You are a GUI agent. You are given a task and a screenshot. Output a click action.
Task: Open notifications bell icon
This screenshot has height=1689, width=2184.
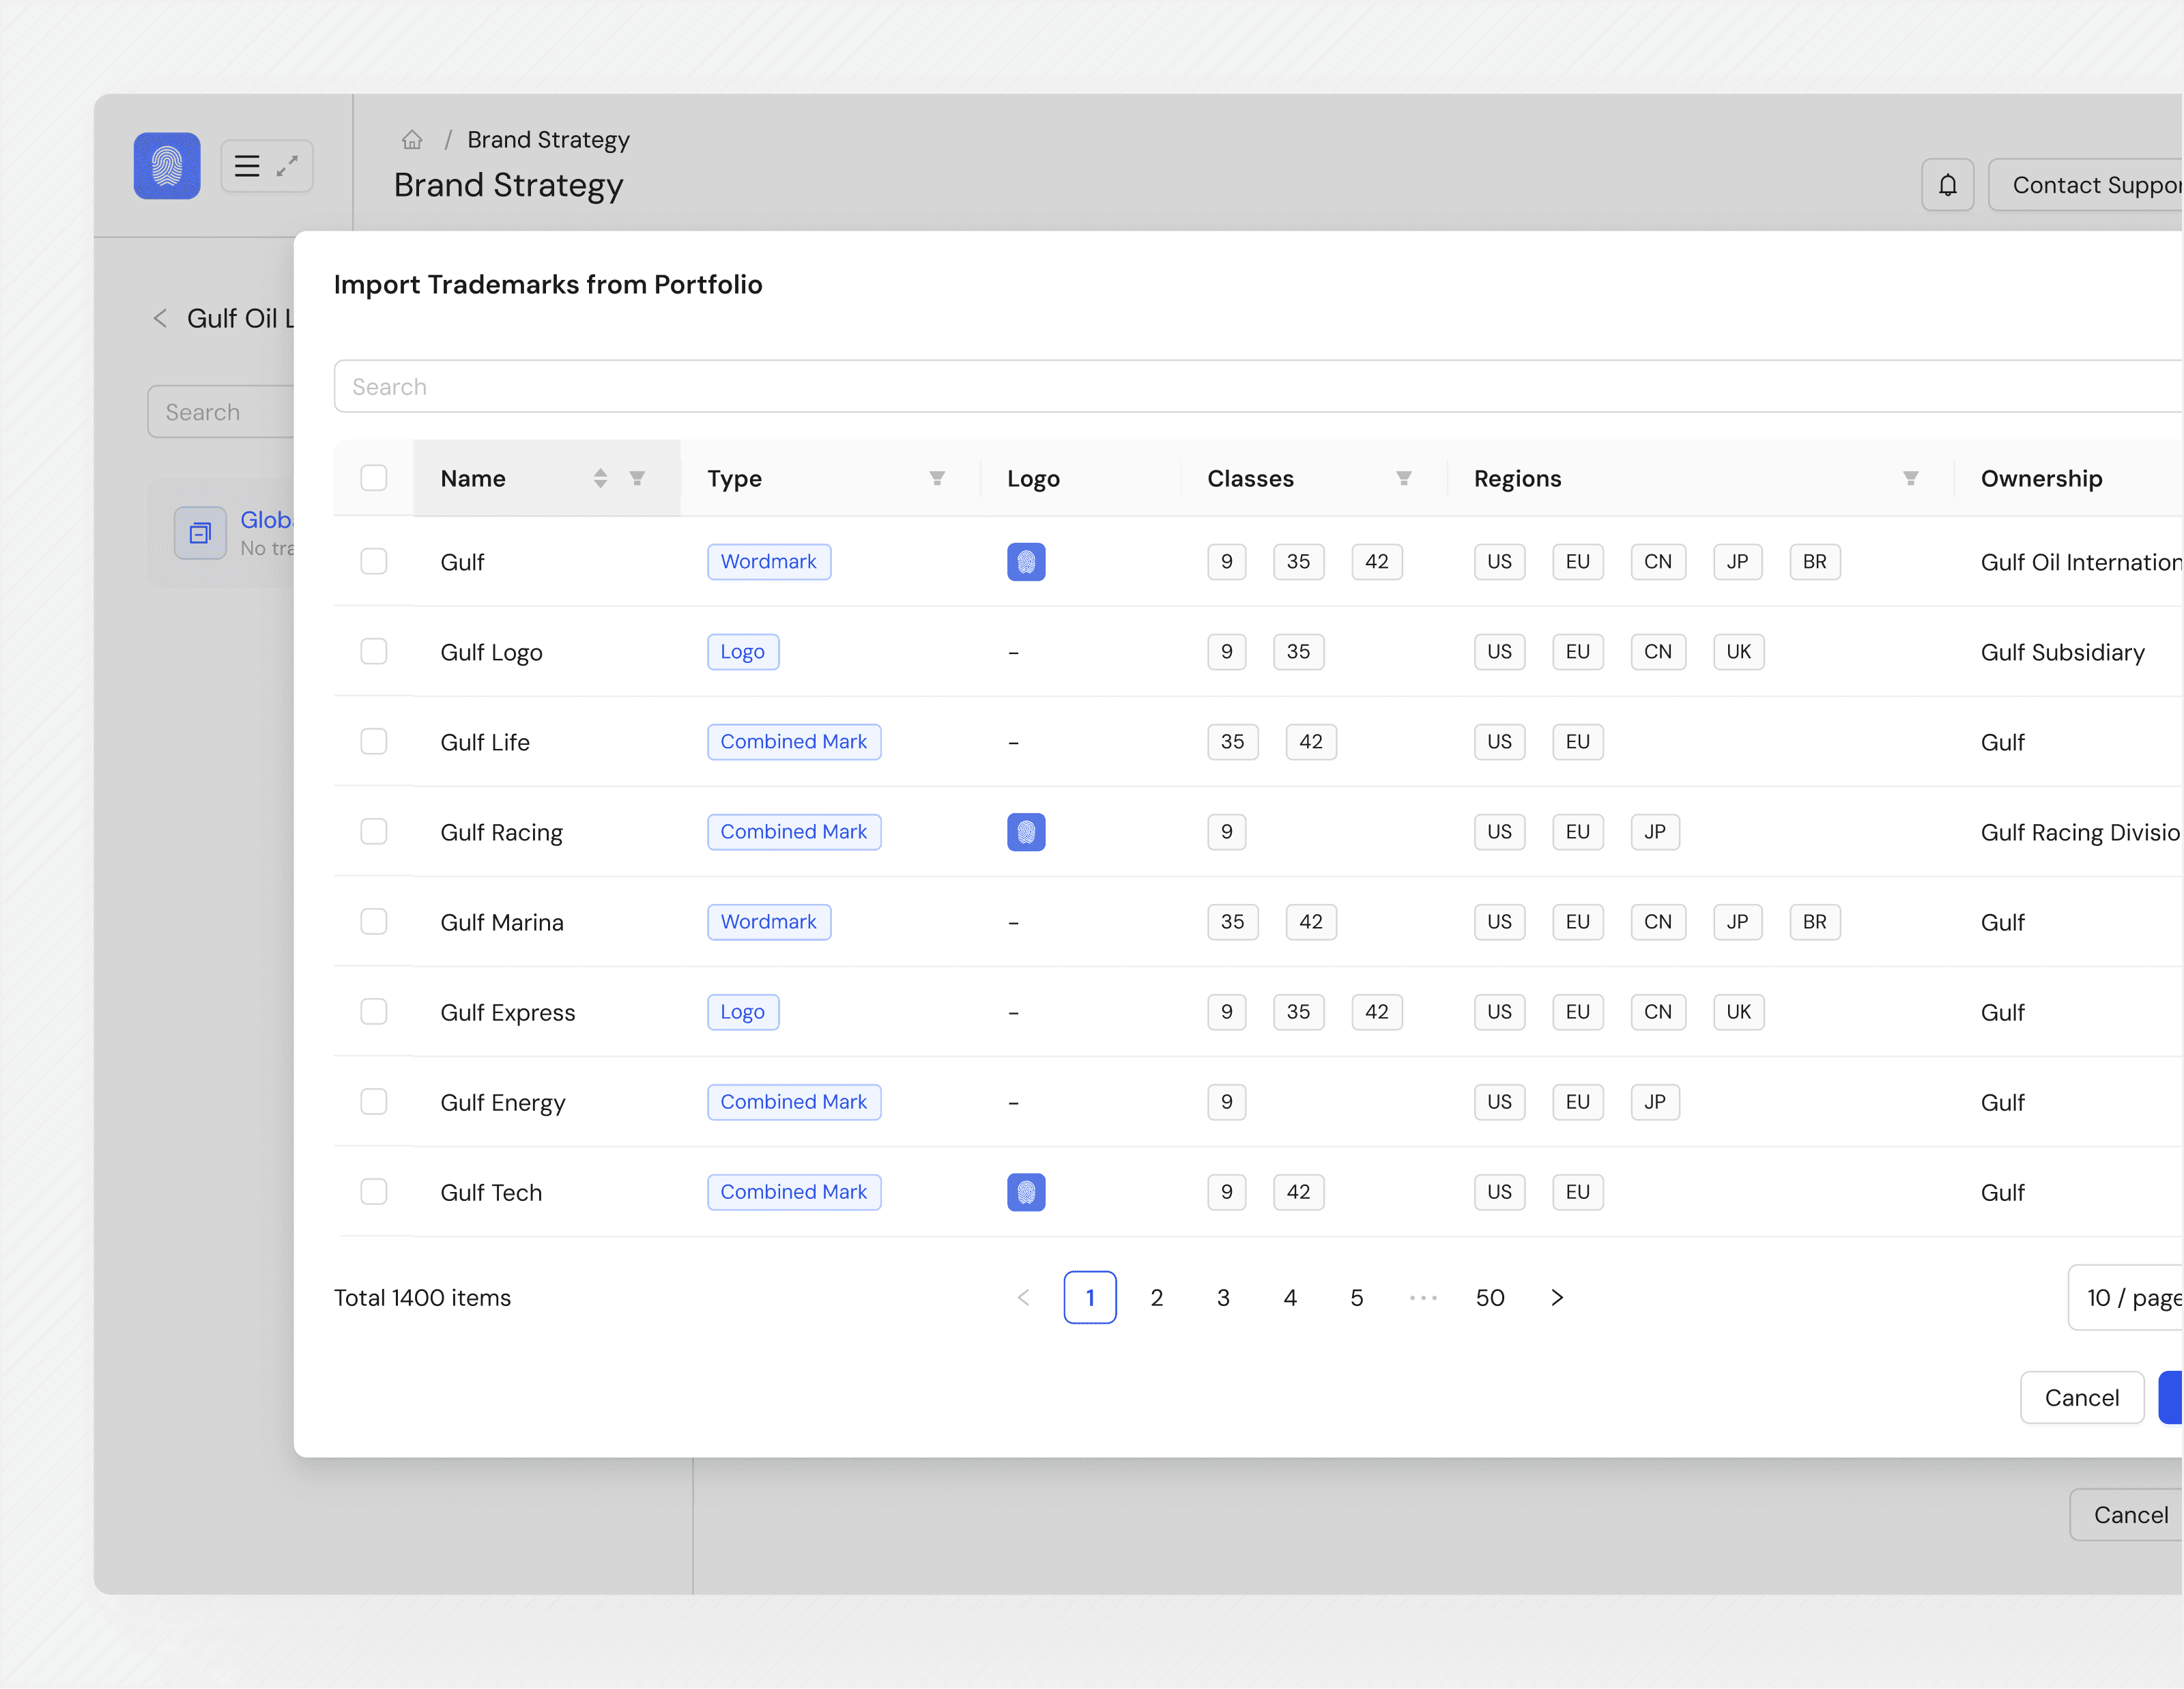[x=1947, y=185]
